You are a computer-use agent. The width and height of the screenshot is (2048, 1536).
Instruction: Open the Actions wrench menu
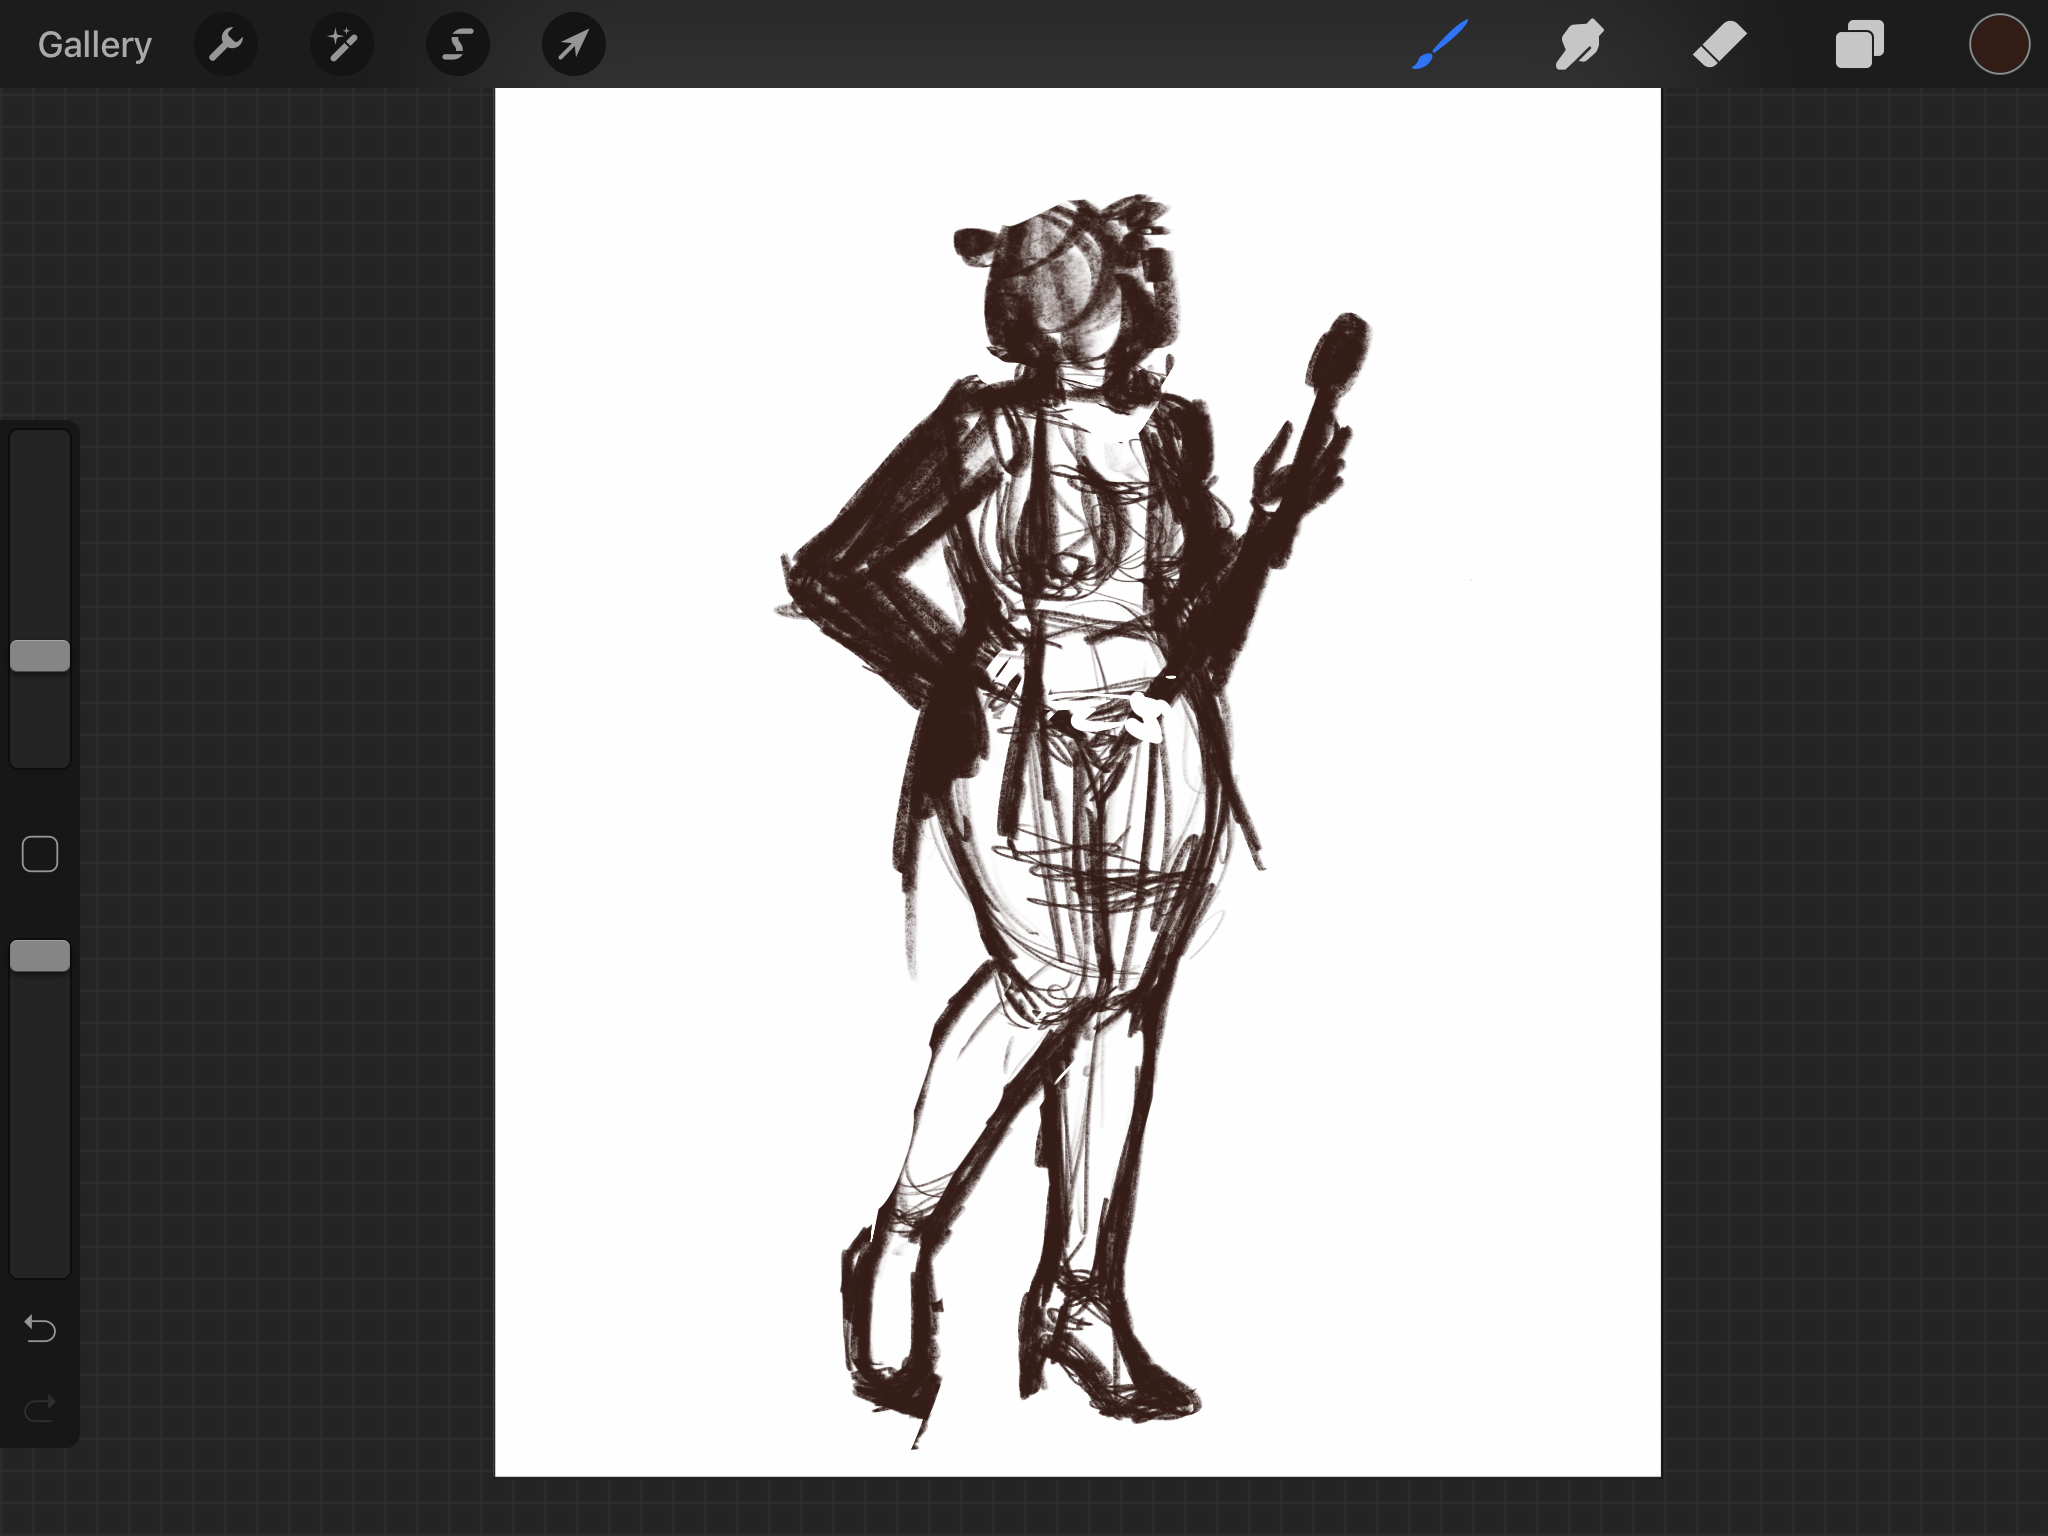(226, 45)
